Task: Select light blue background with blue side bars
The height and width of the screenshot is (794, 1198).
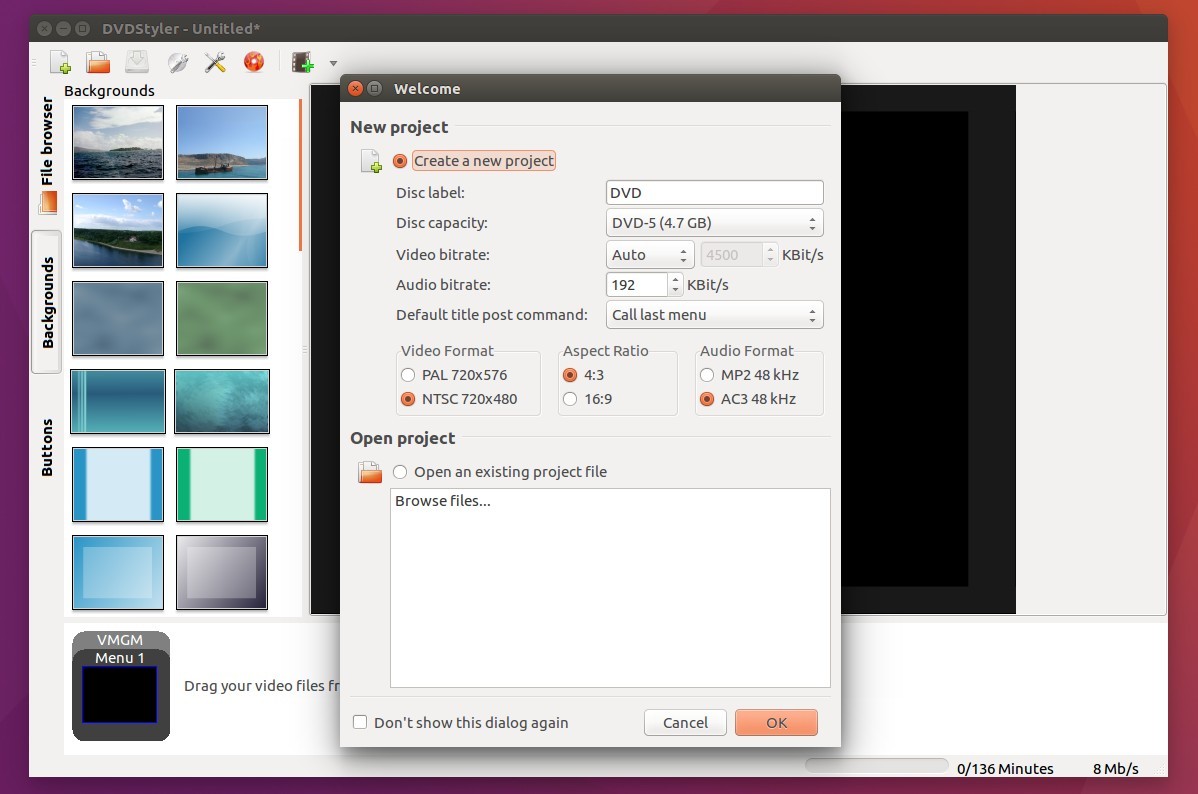Action: (x=118, y=485)
